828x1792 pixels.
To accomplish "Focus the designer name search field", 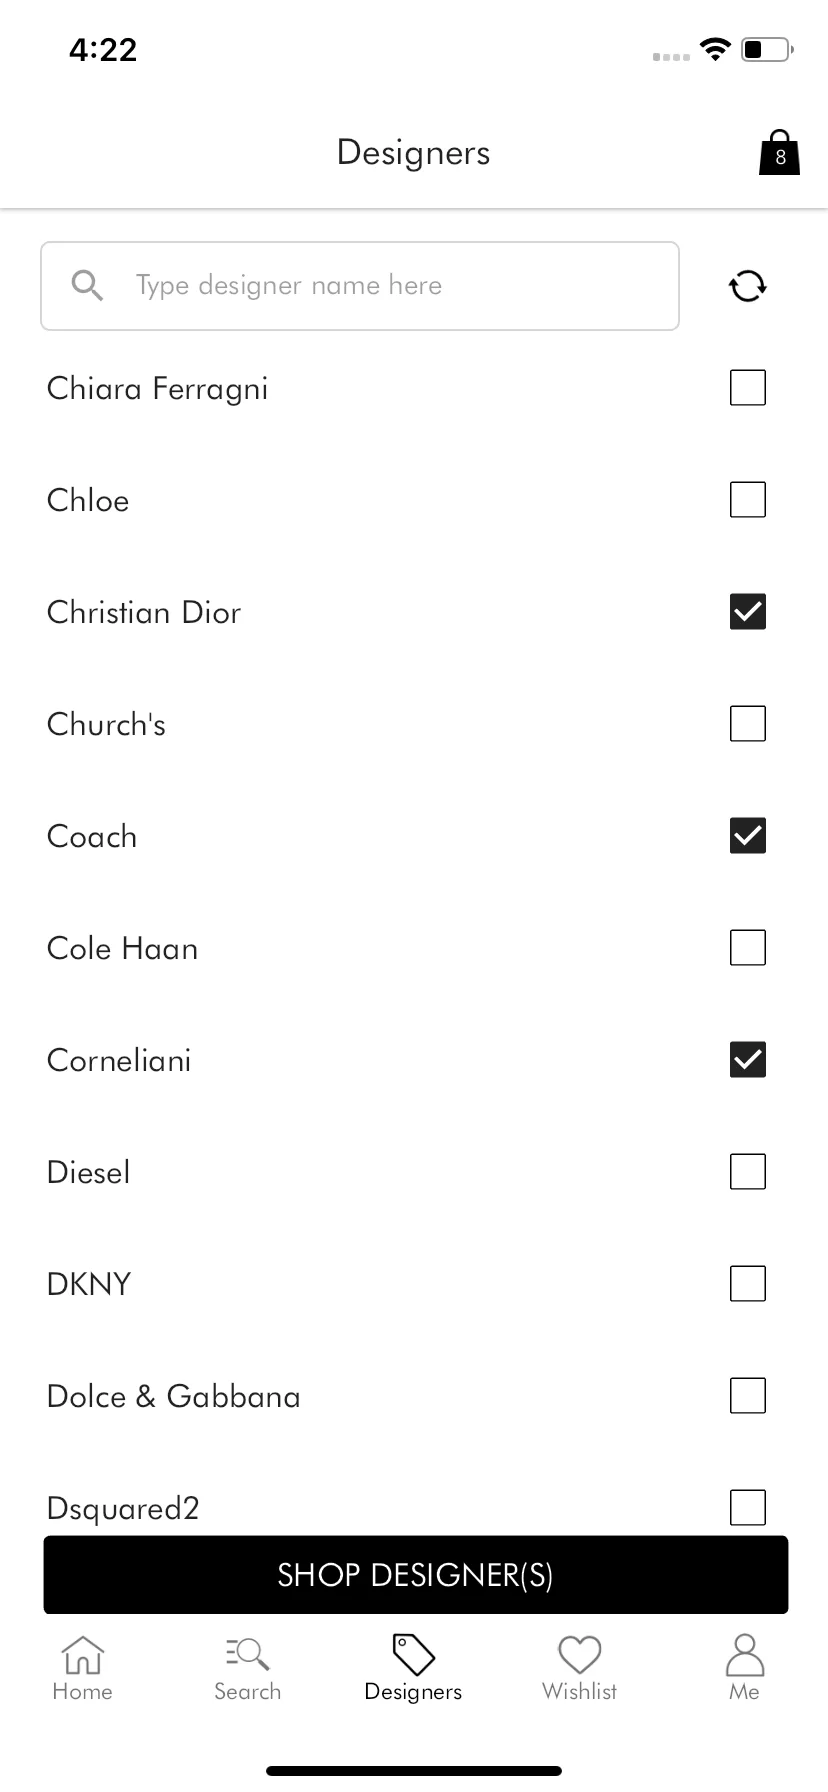I will click(x=360, y=286).
